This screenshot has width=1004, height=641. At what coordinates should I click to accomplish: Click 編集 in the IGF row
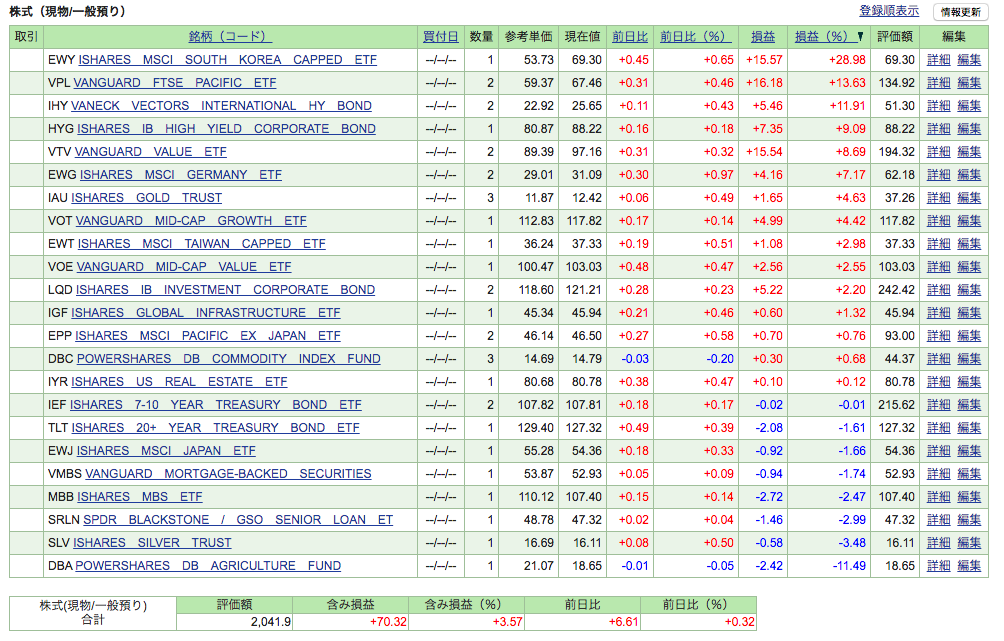click(x=969, y=313)
